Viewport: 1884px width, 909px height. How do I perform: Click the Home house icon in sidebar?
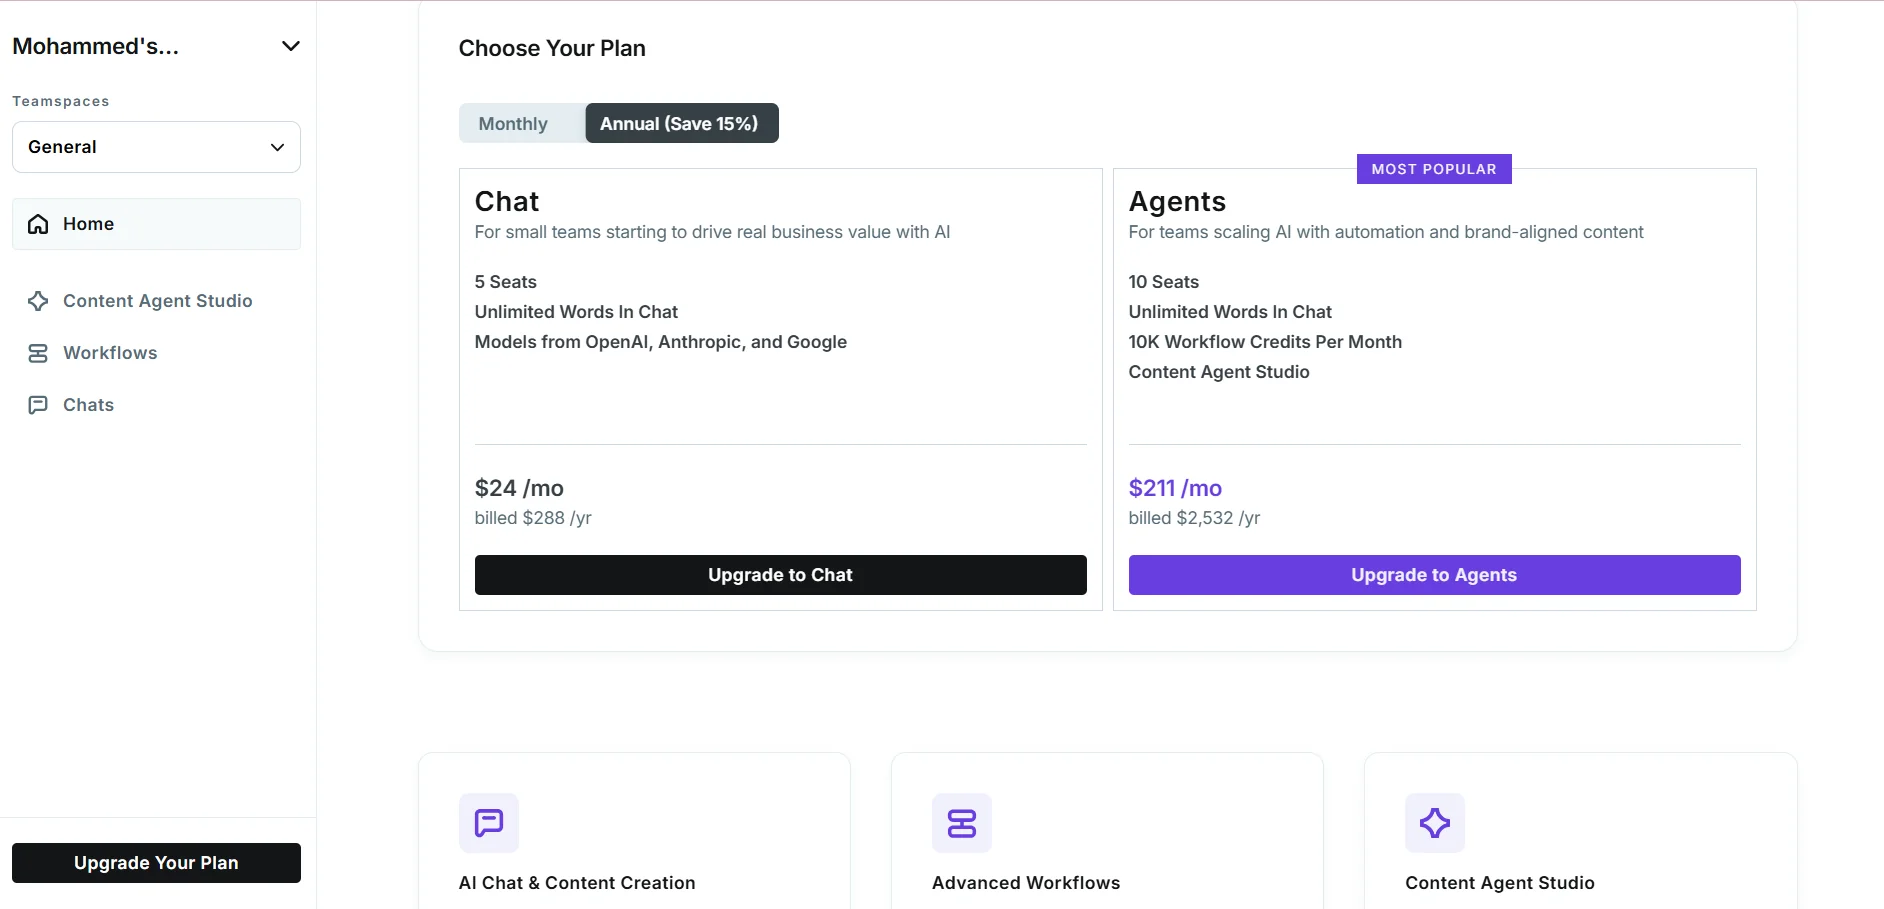pos(38,224)
